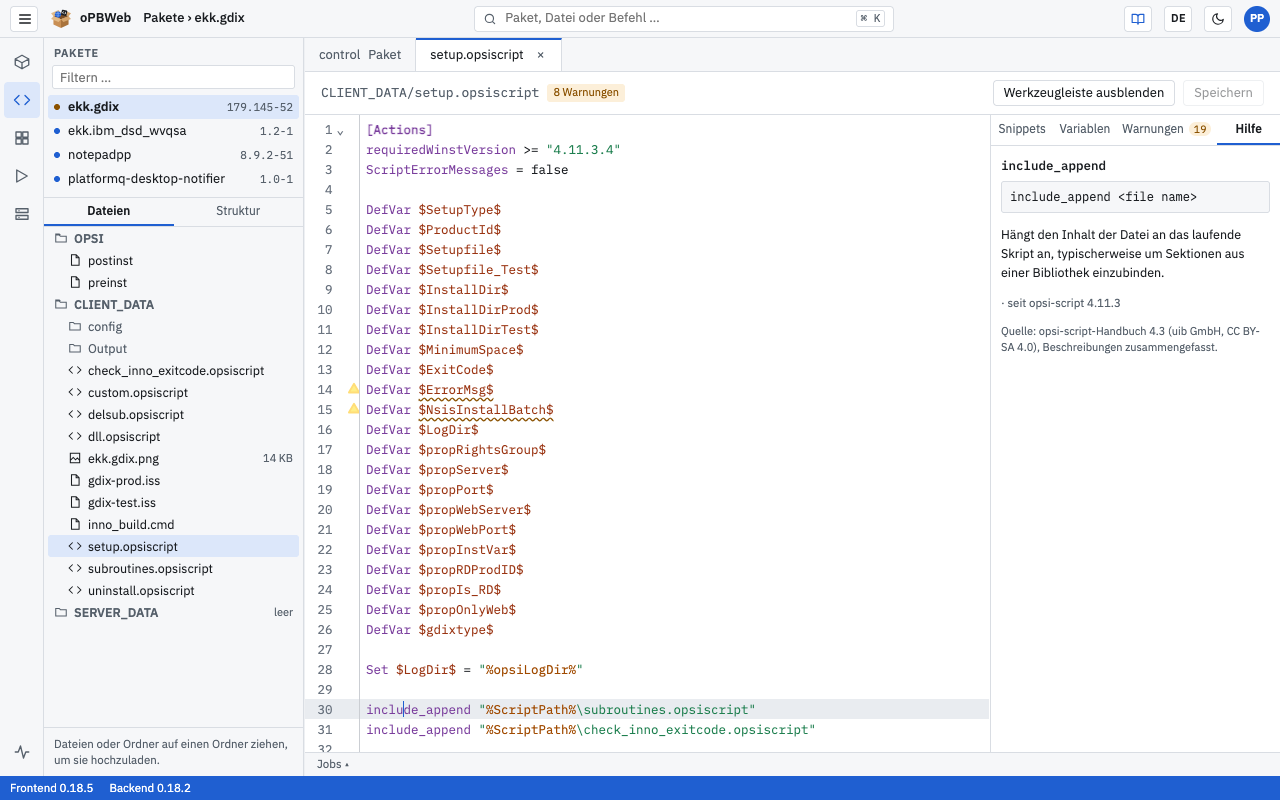Open the server stack sidebar icon

point(22,214)
